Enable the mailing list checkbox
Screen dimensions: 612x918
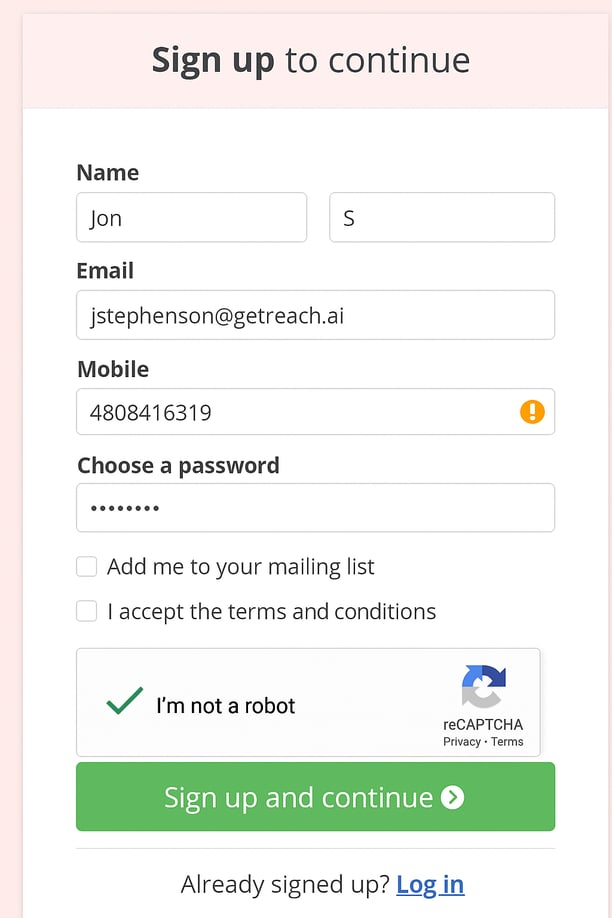click(87, 567)
